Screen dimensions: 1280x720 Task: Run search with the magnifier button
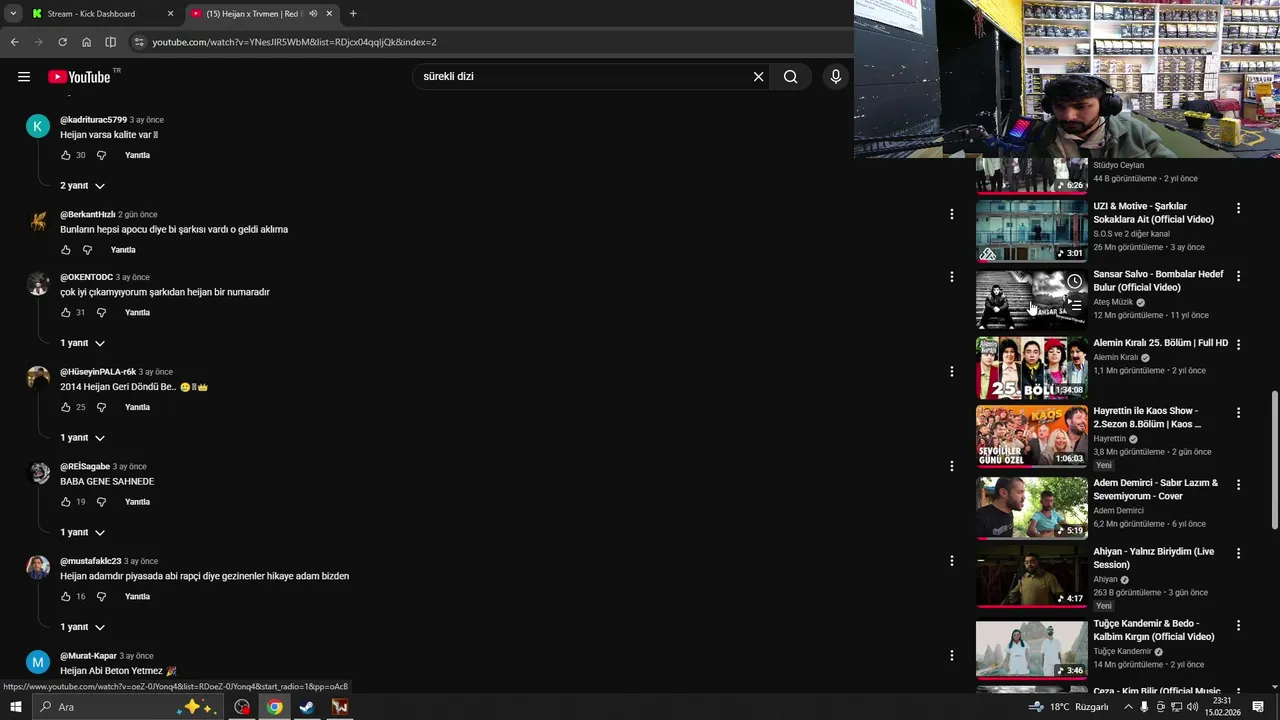pos(790,77)
